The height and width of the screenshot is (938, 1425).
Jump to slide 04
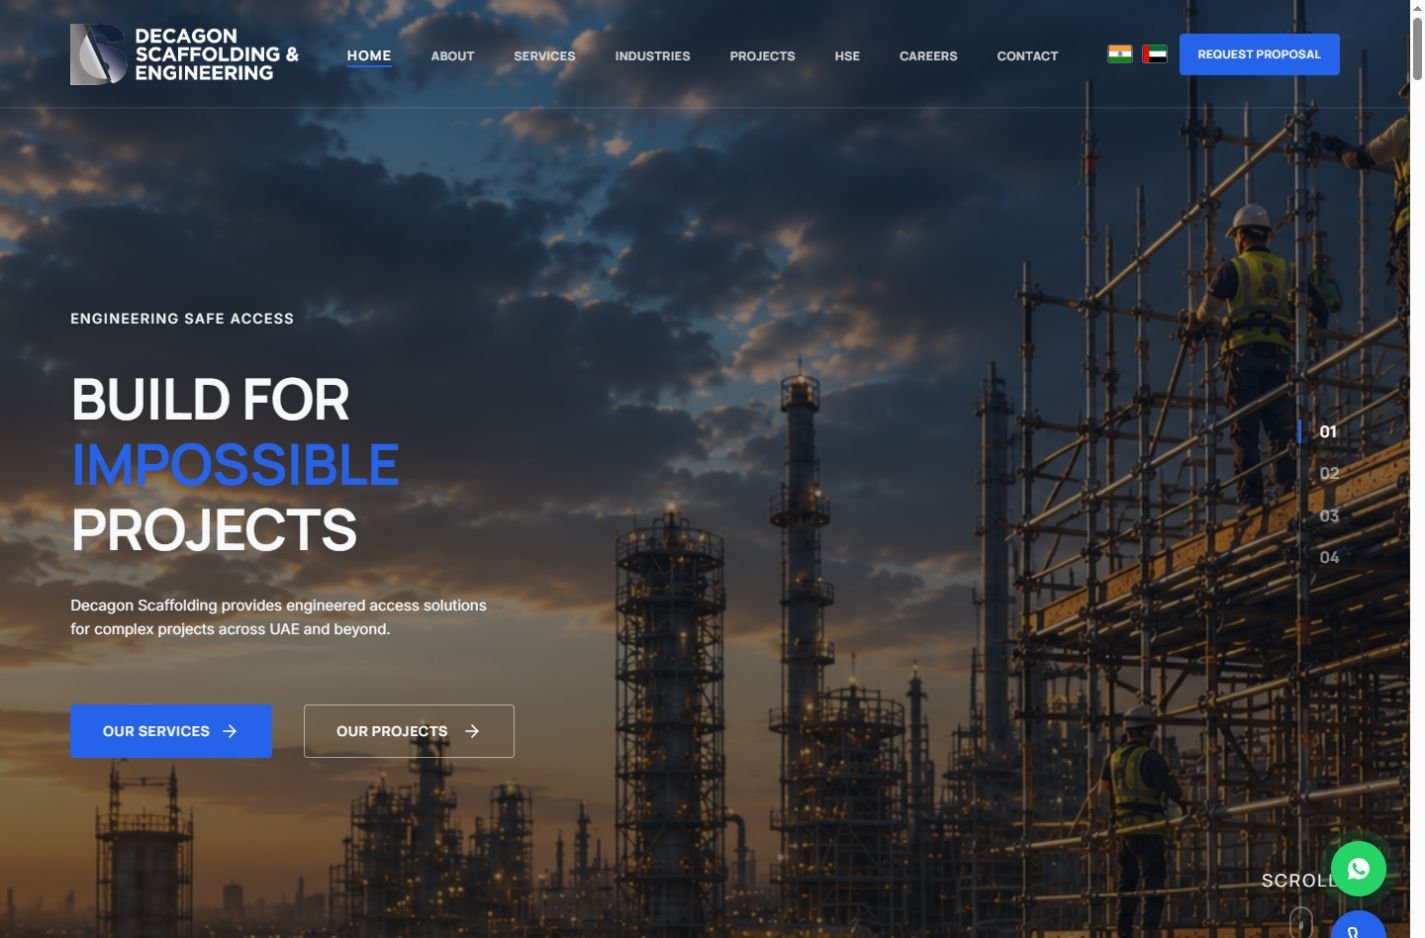(1329, 557)
